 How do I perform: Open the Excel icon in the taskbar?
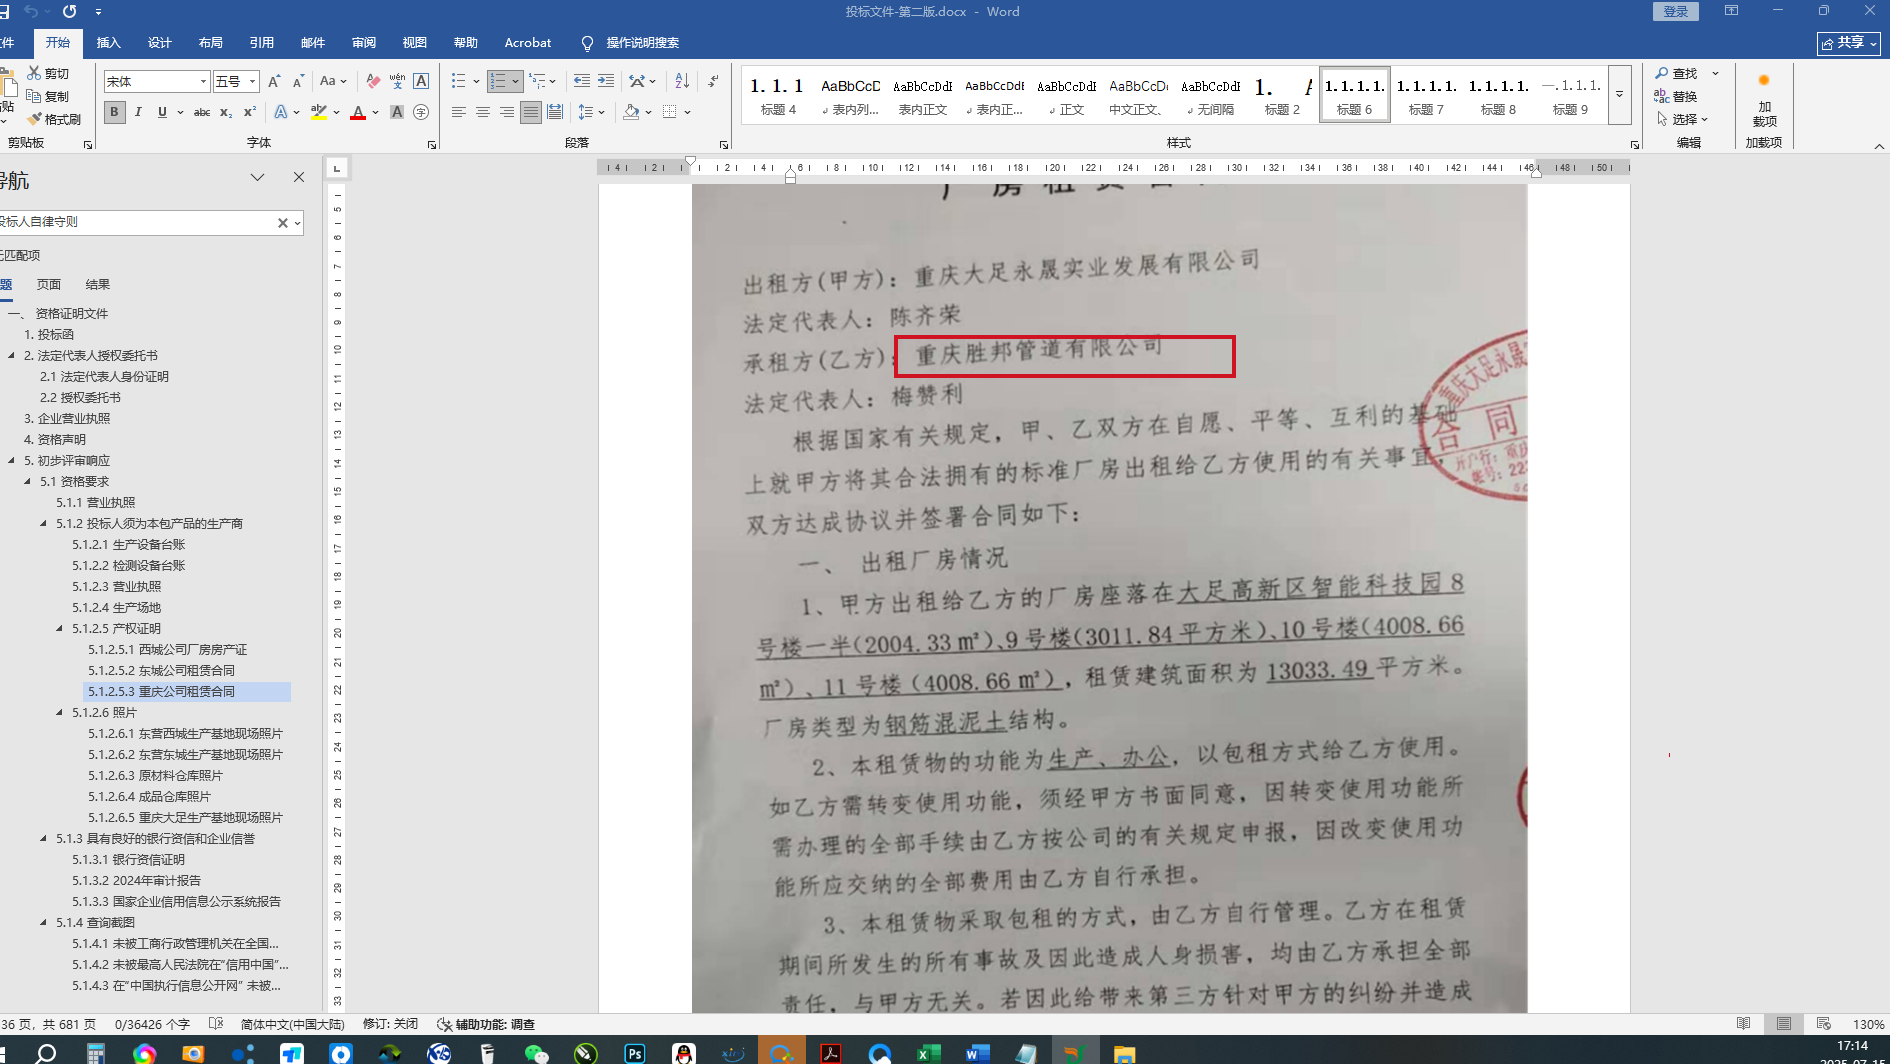pos(929,1053)
